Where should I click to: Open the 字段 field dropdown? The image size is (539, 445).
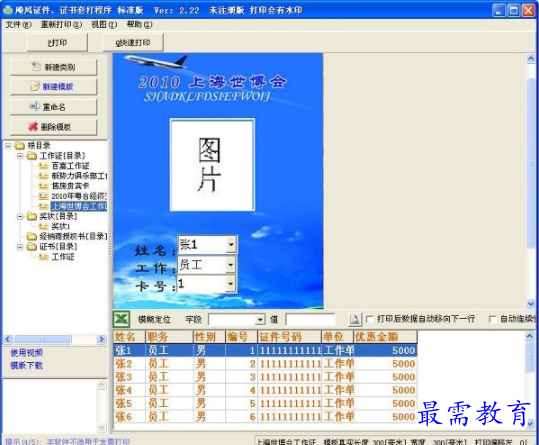[x=261, y=320]
